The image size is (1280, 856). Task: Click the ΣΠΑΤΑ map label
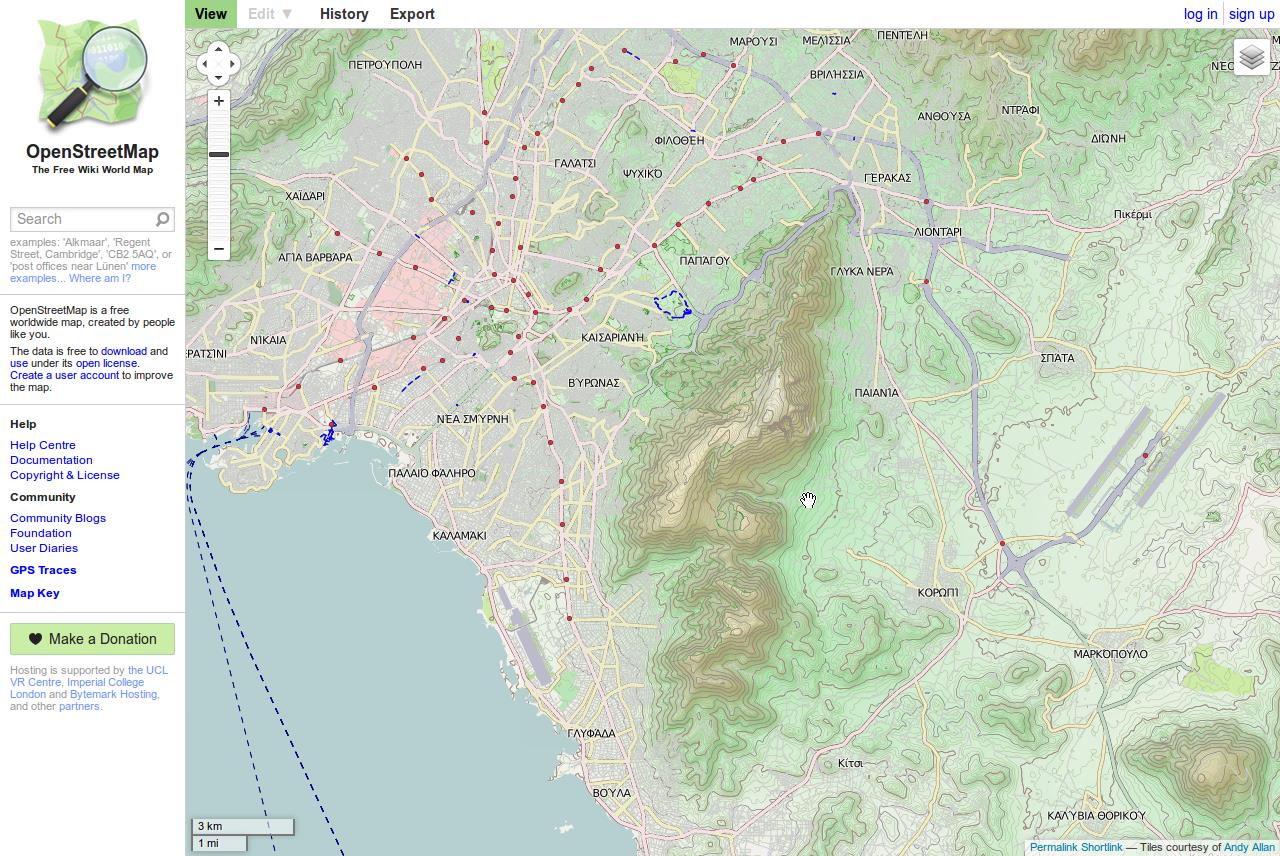[1057, 358]
